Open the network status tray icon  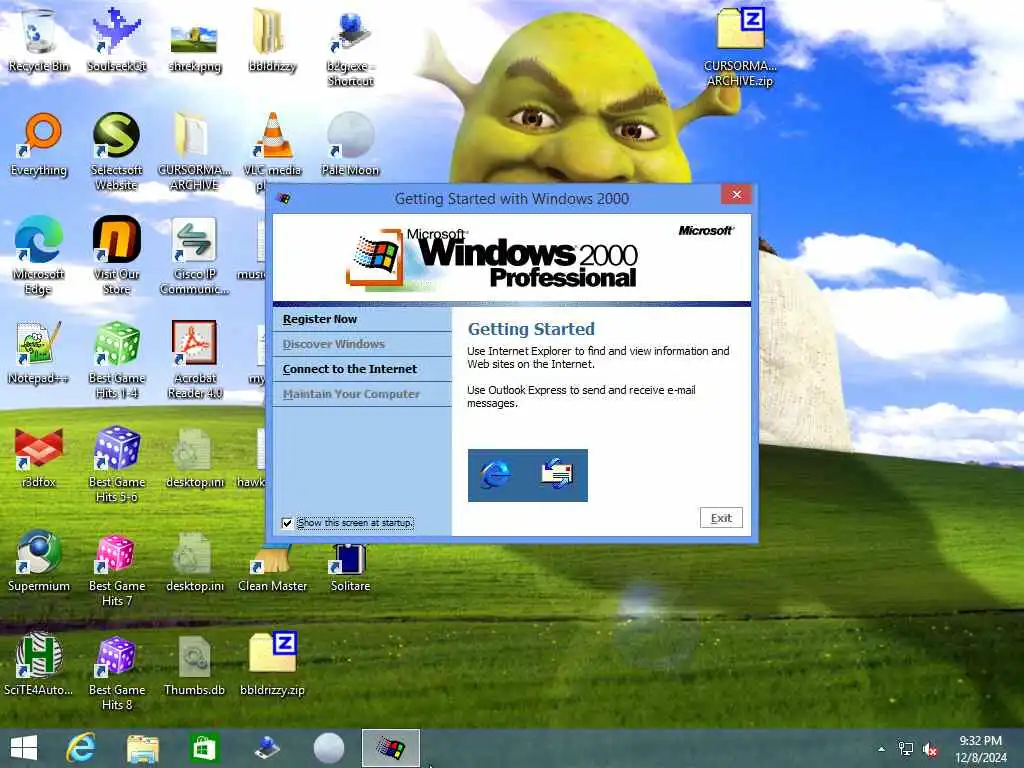906,749
